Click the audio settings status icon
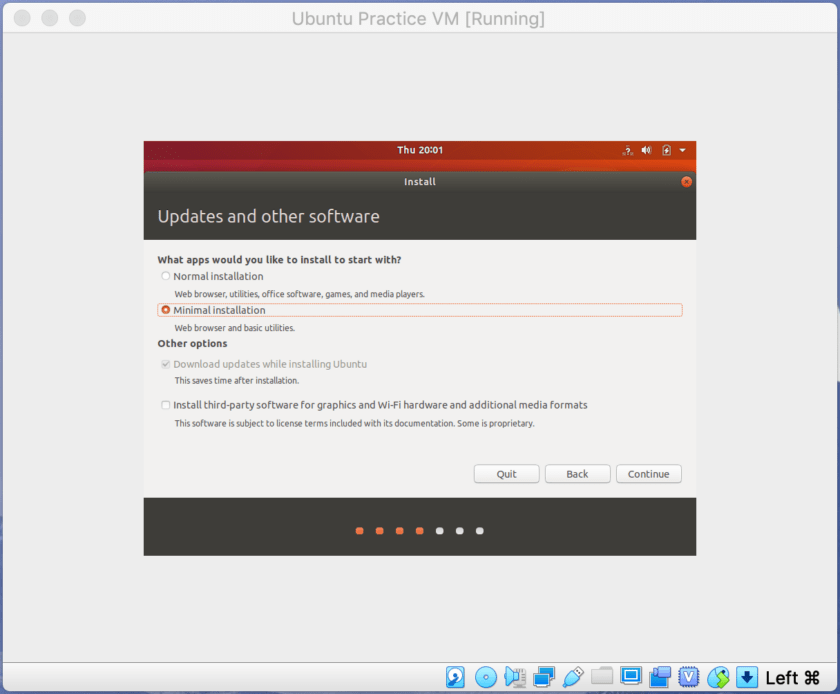Image resolution: width=840 pixels, height=694 pixels. pos(515,677)
